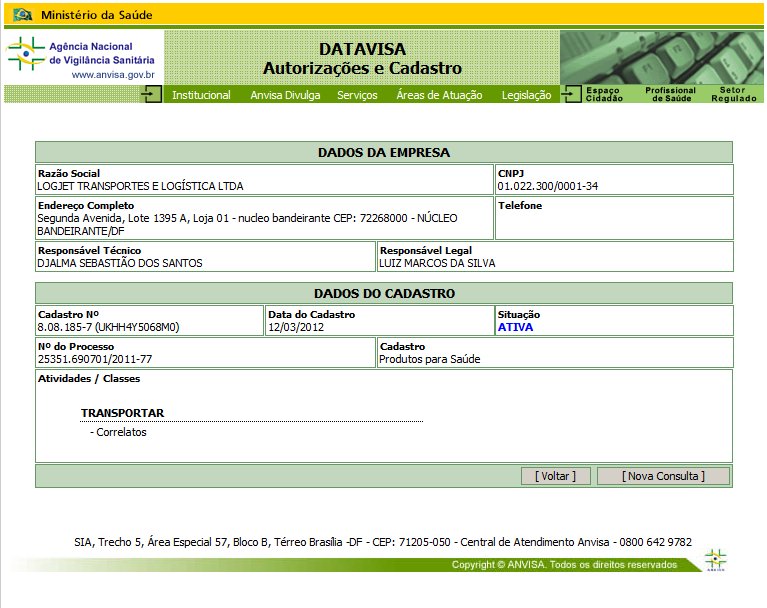Click the registration date 12/03/2012
Screen dimensions: 767x608
pos(296,327)
